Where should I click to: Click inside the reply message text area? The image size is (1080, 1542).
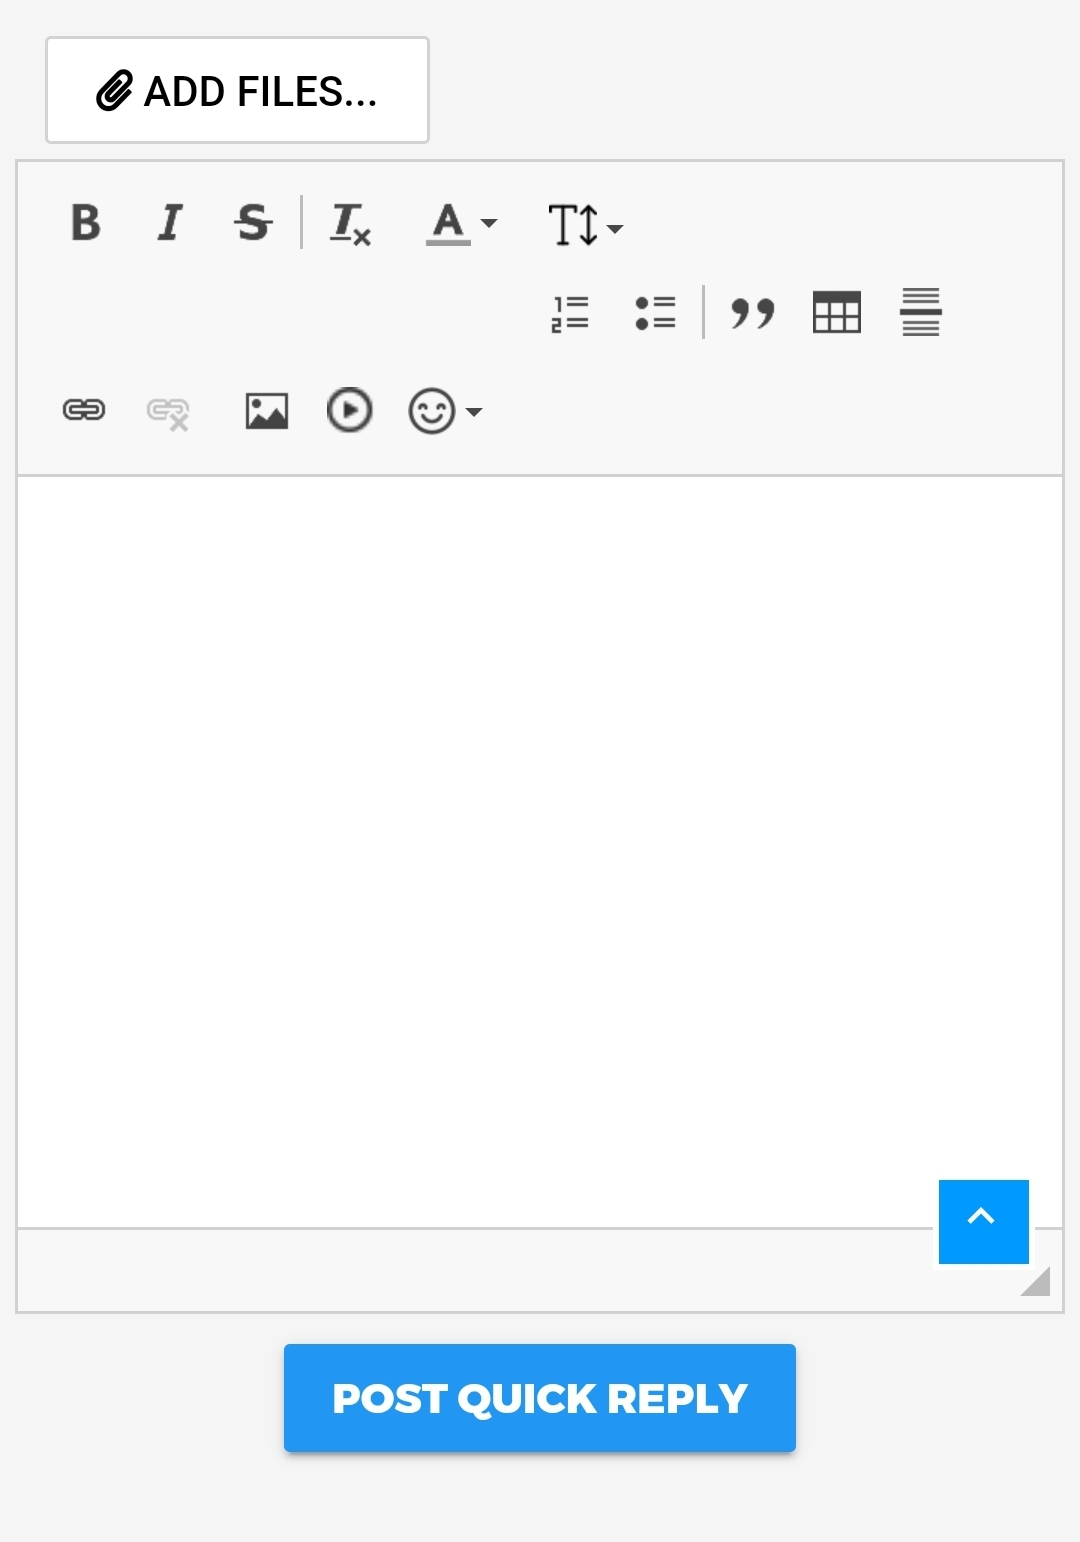[x=540, y=852]
